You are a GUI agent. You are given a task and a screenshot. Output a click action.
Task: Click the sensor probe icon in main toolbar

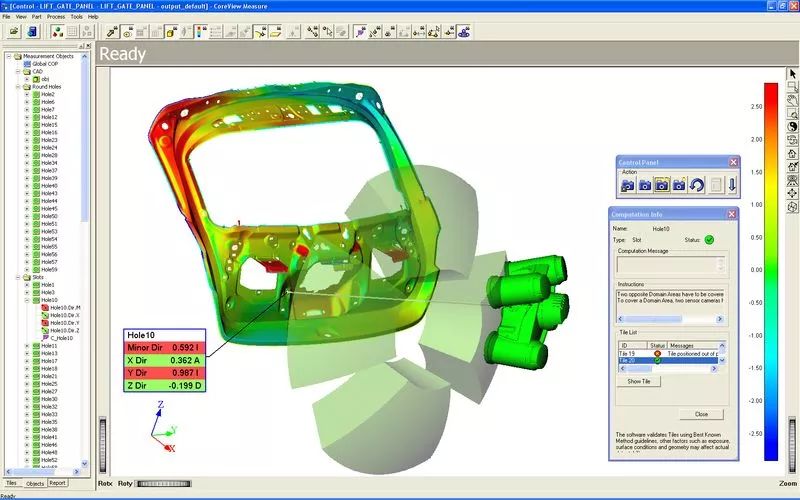112,32
